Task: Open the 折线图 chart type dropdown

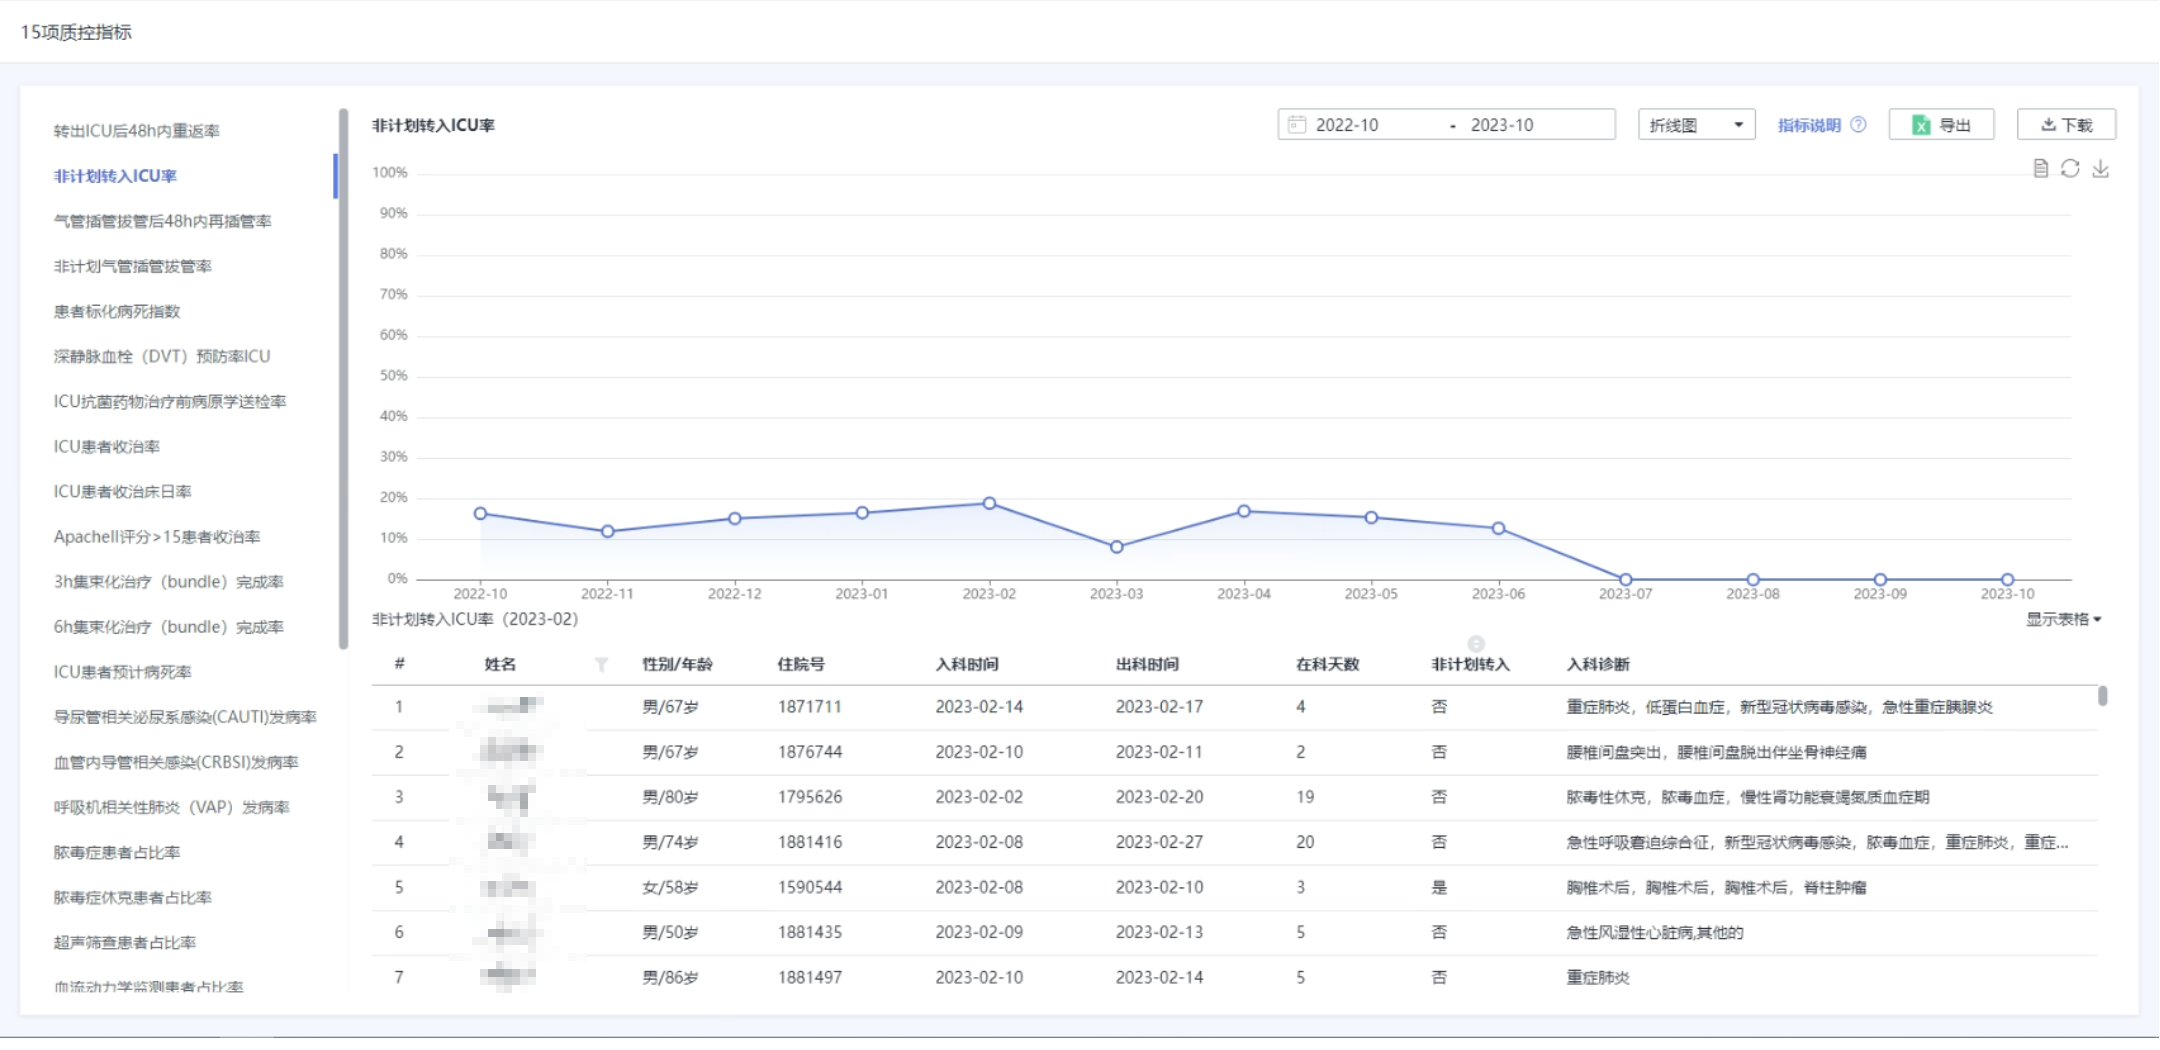Action: (1696, 124)
